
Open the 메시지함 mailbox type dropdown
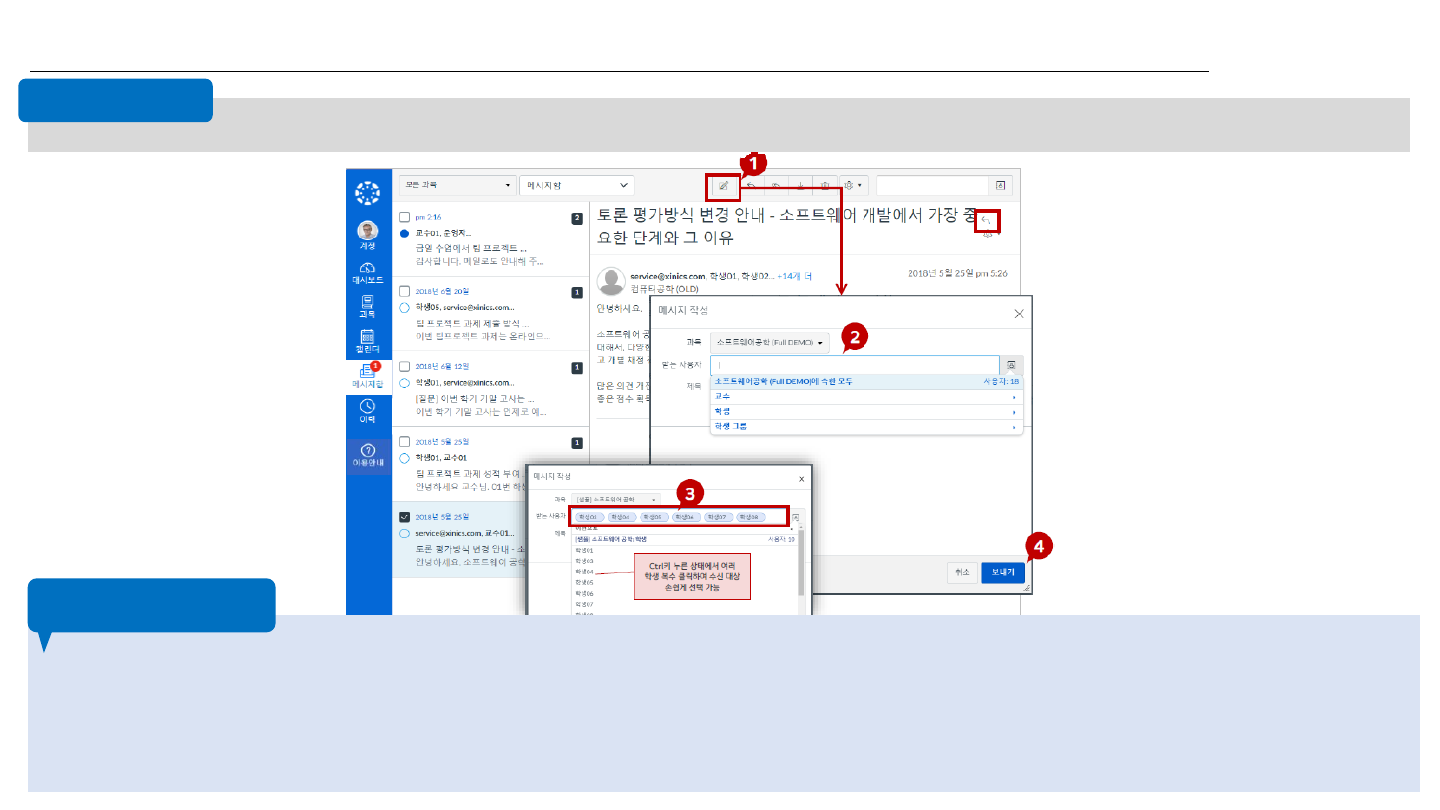point(577,185)
